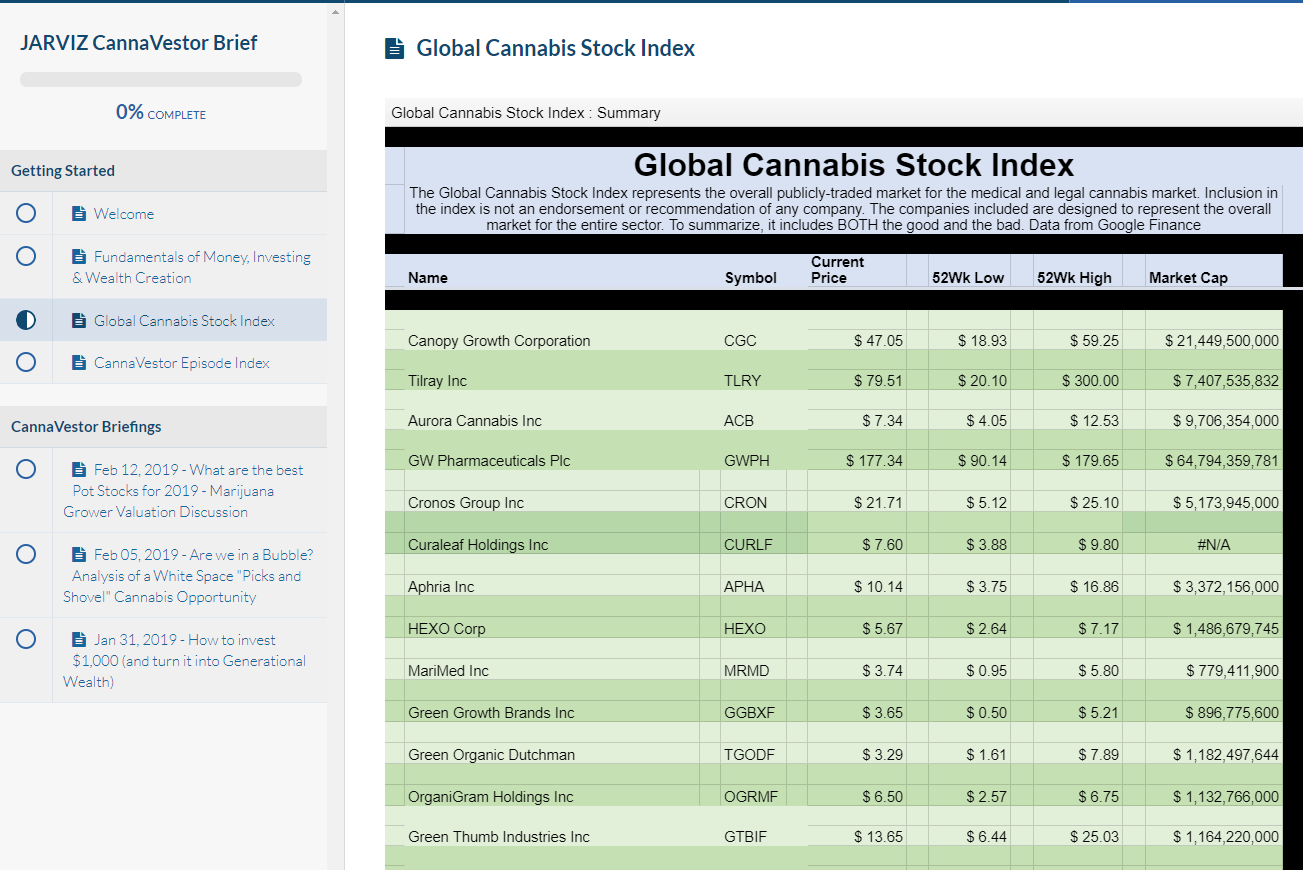This screenshot has height=870, width=1303.
Task: Click the Getting Started section header
Action: pos(163,171)
